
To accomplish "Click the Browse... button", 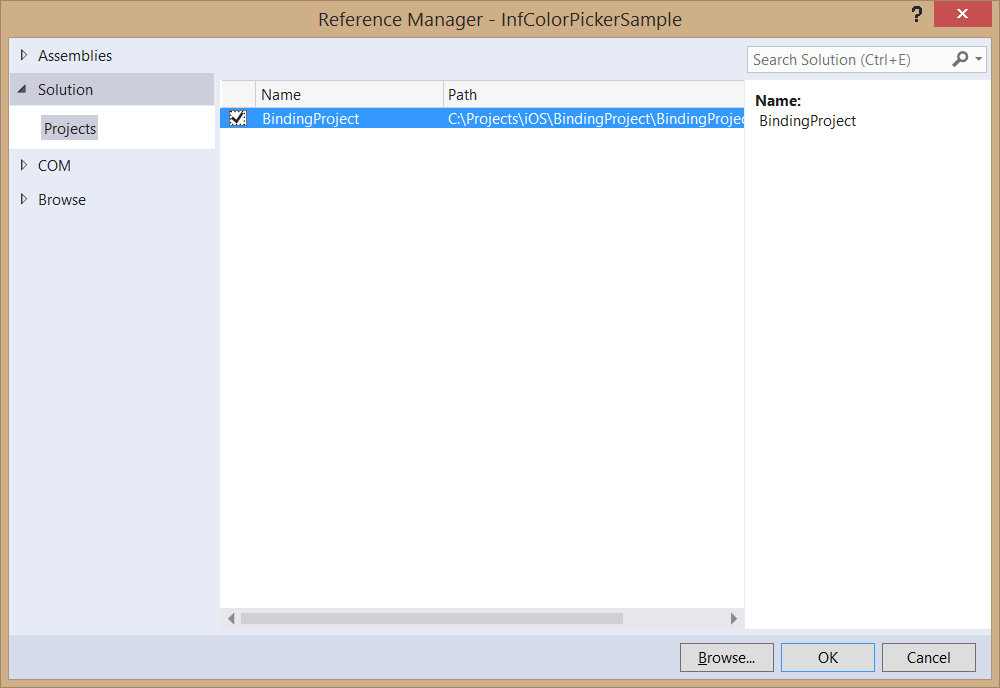I will click(726, 657).
